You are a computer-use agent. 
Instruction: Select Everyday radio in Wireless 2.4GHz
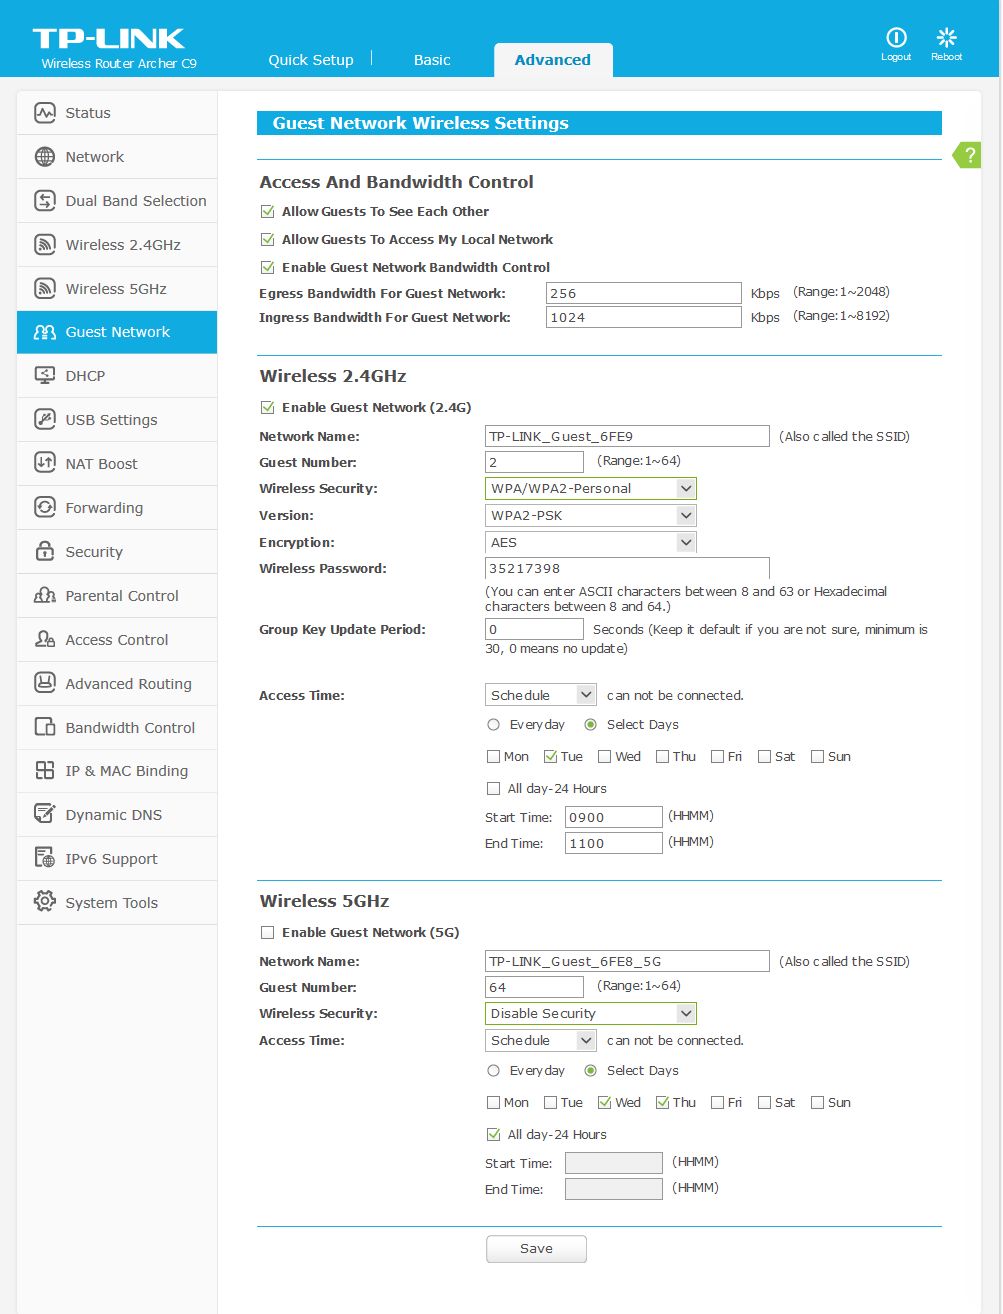point(493,725)
